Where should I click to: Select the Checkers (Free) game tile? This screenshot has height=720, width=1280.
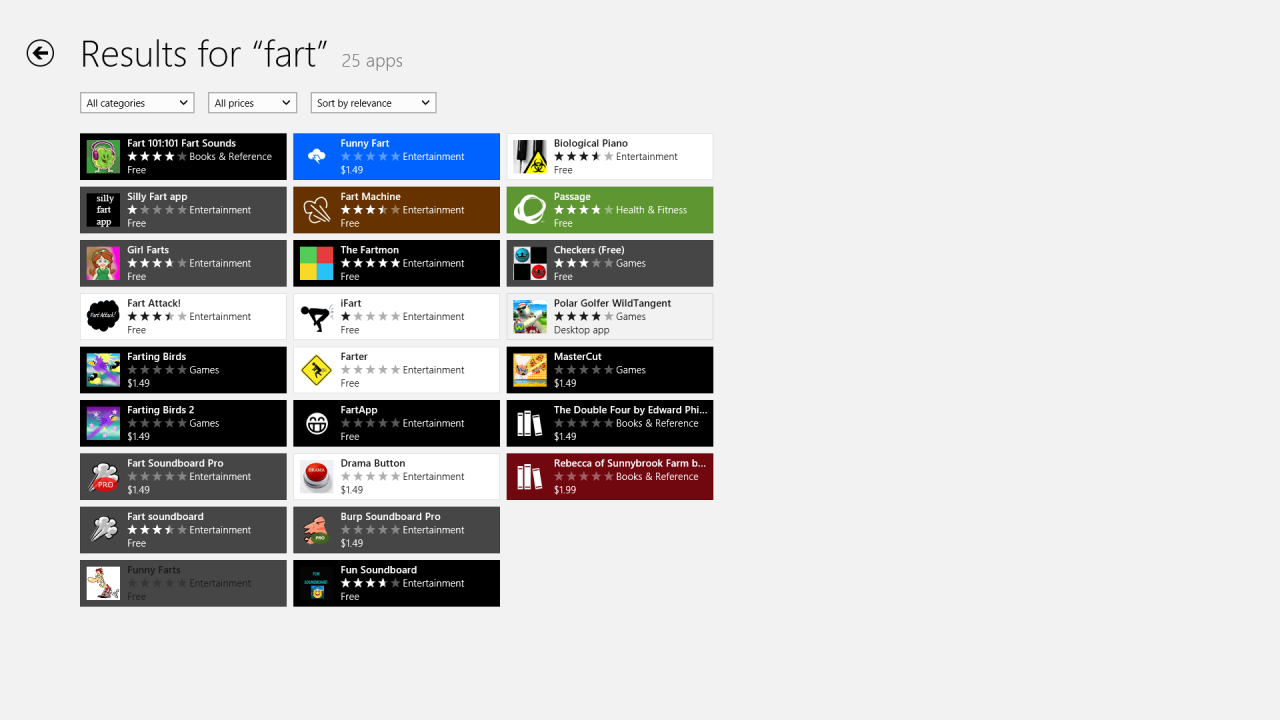click(x=610, y=263)
